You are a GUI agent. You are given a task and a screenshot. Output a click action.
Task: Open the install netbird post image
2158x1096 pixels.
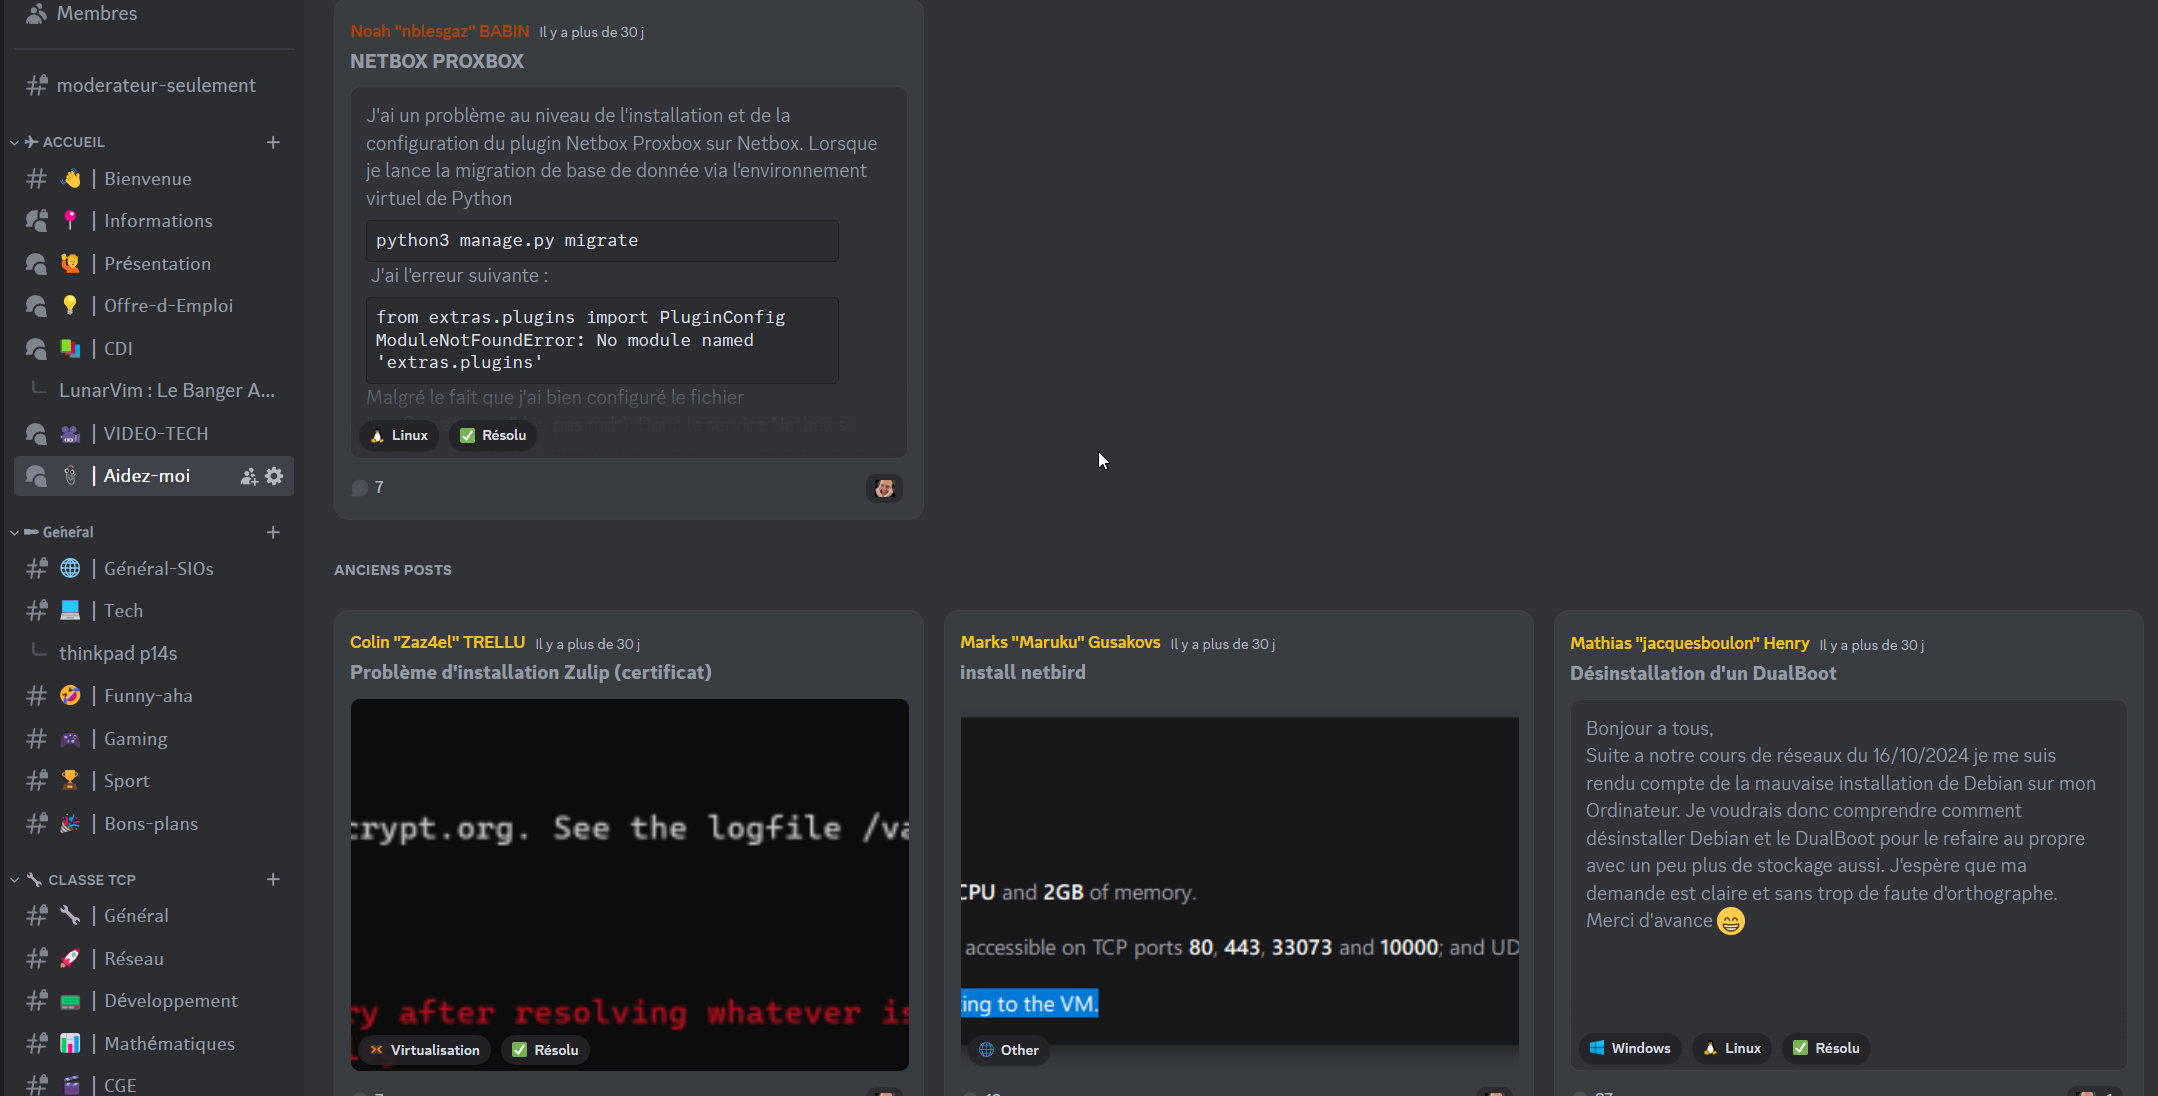[x=1239, y=880]
